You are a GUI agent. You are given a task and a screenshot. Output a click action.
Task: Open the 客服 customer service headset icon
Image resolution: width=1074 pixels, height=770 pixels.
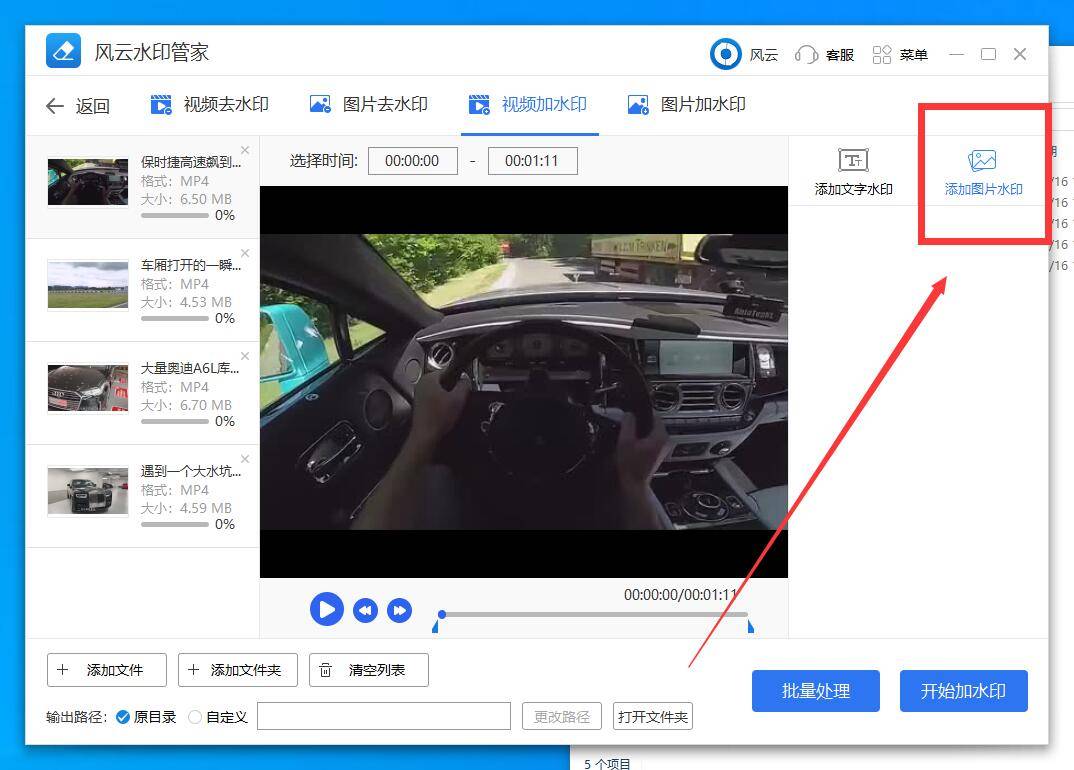806,54
